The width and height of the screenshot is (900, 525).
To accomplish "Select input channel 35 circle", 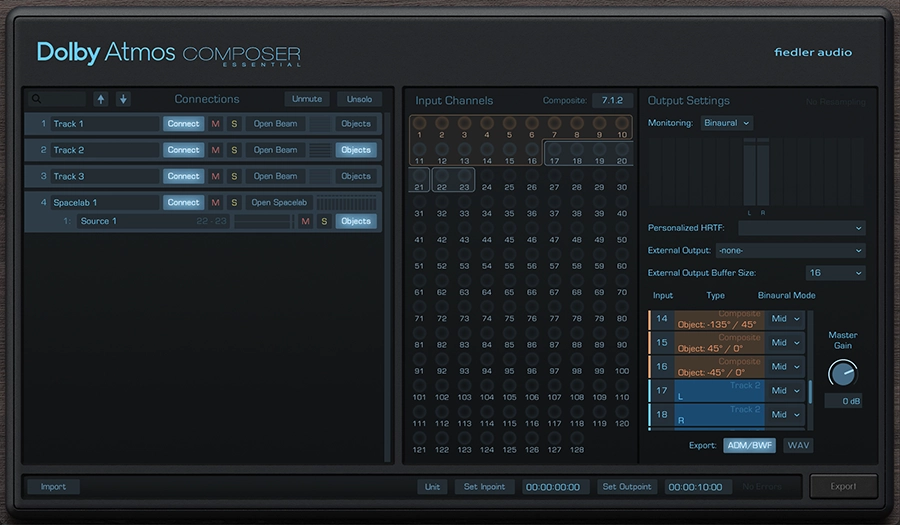I will click(509, 202).
